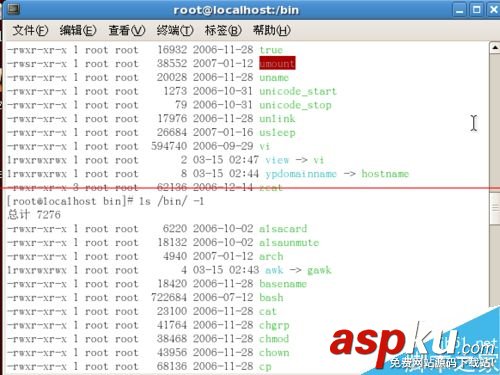Open the 帮助(H) menu
The width and height of the screenshot is (500, 375).
click(272, 31)
